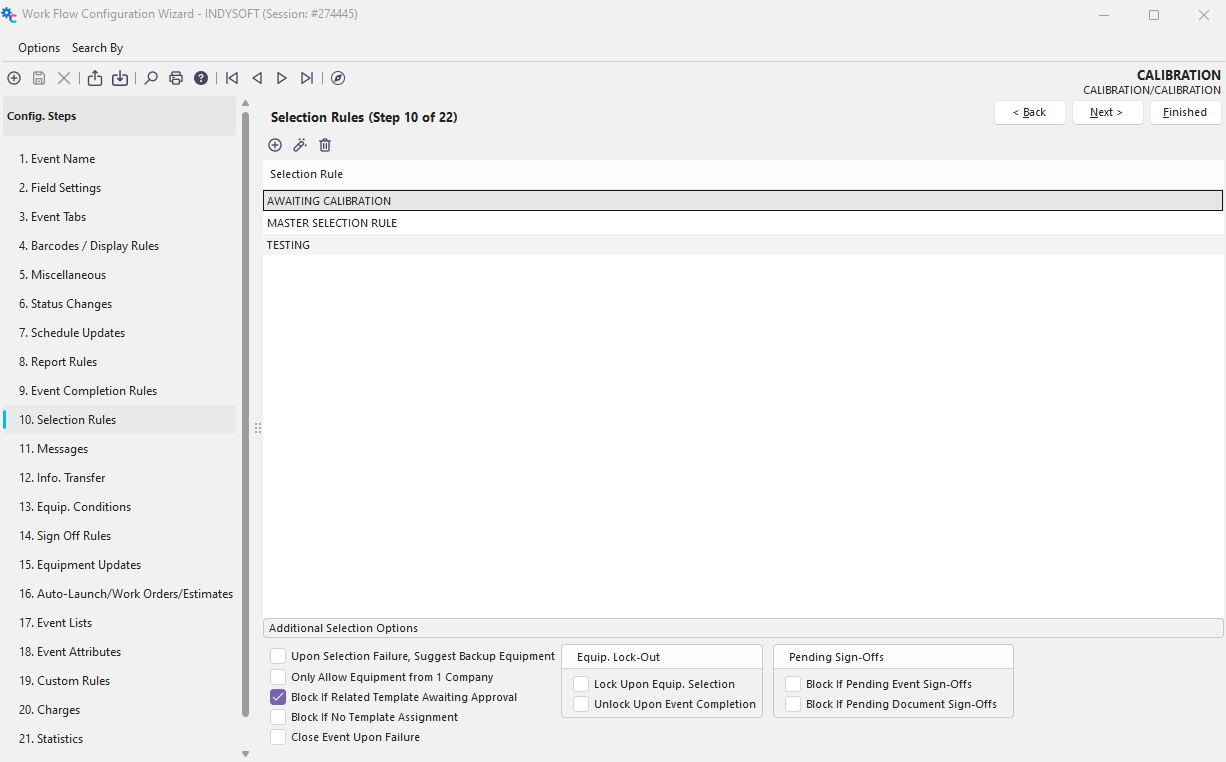
Task: Click the magic wand selection rule icon
Action: coord(300,145)
